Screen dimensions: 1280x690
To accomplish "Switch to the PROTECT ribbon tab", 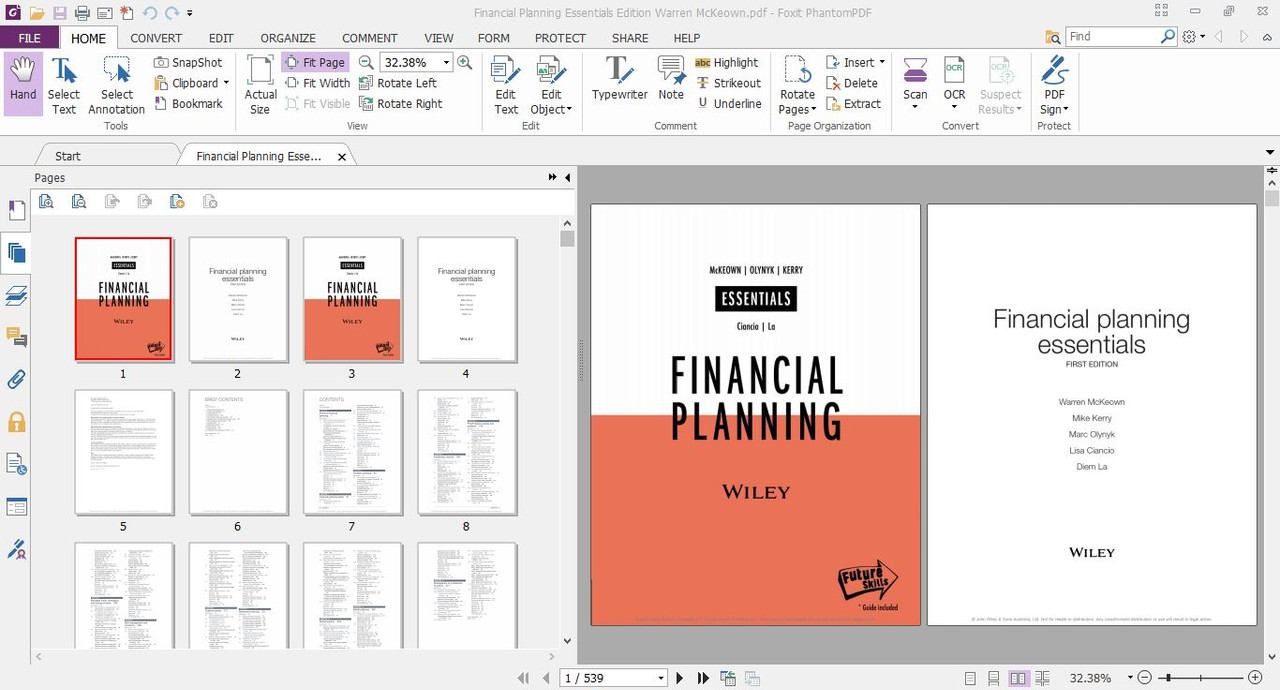I will point(560,38).
